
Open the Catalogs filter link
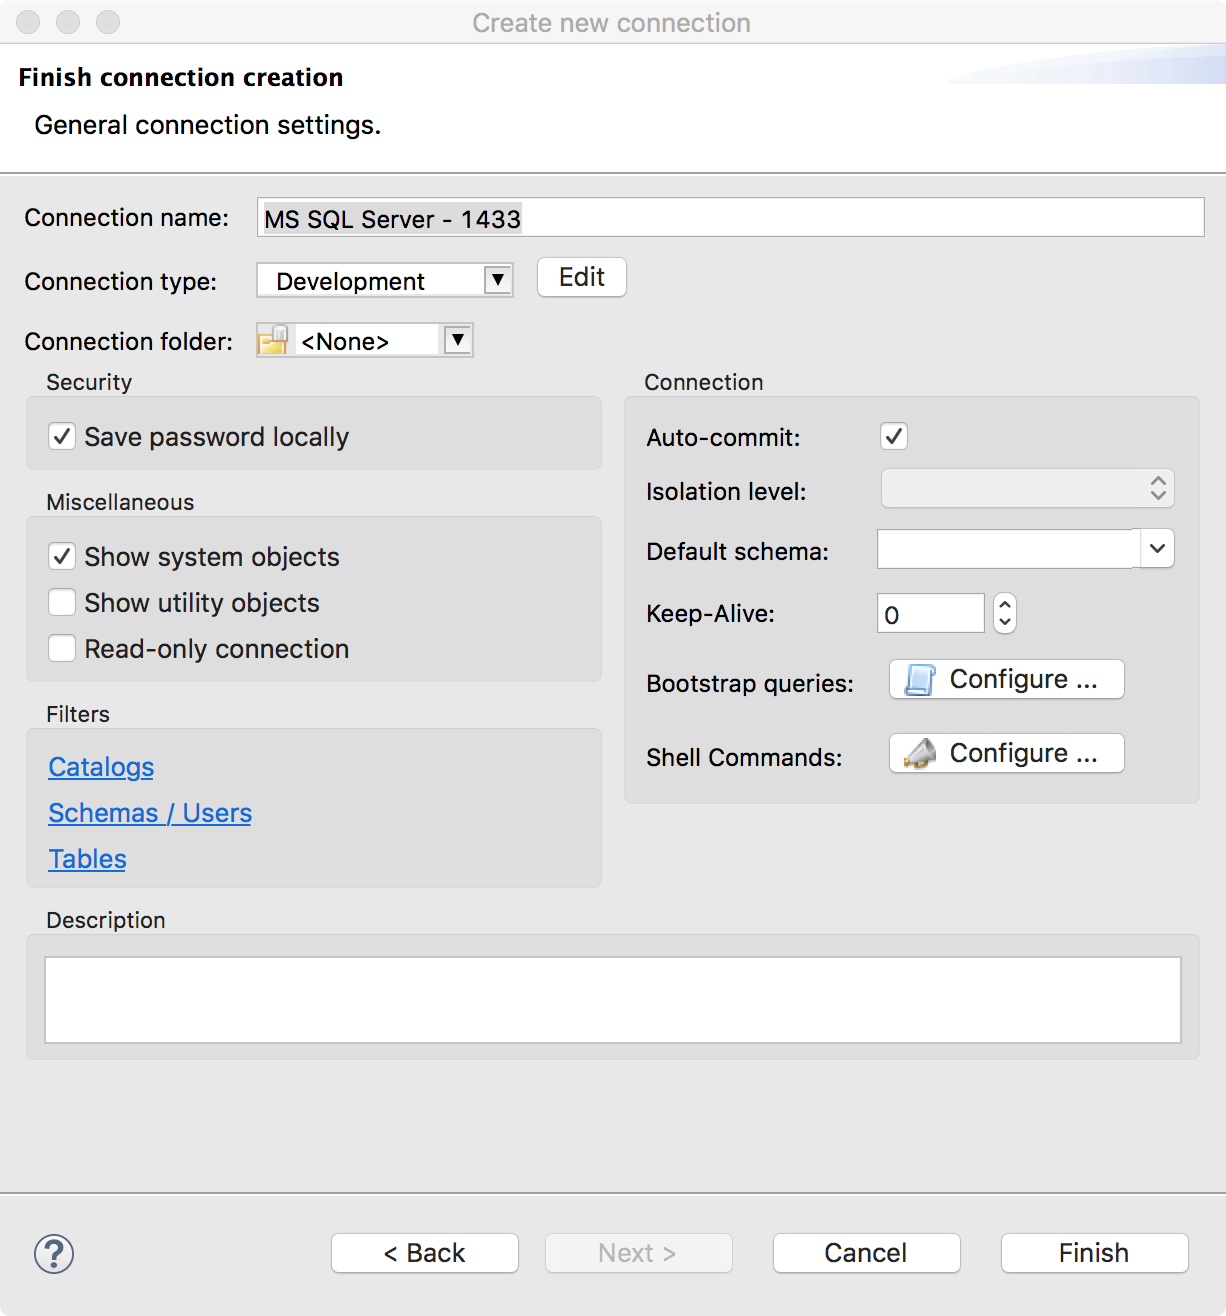101,767
